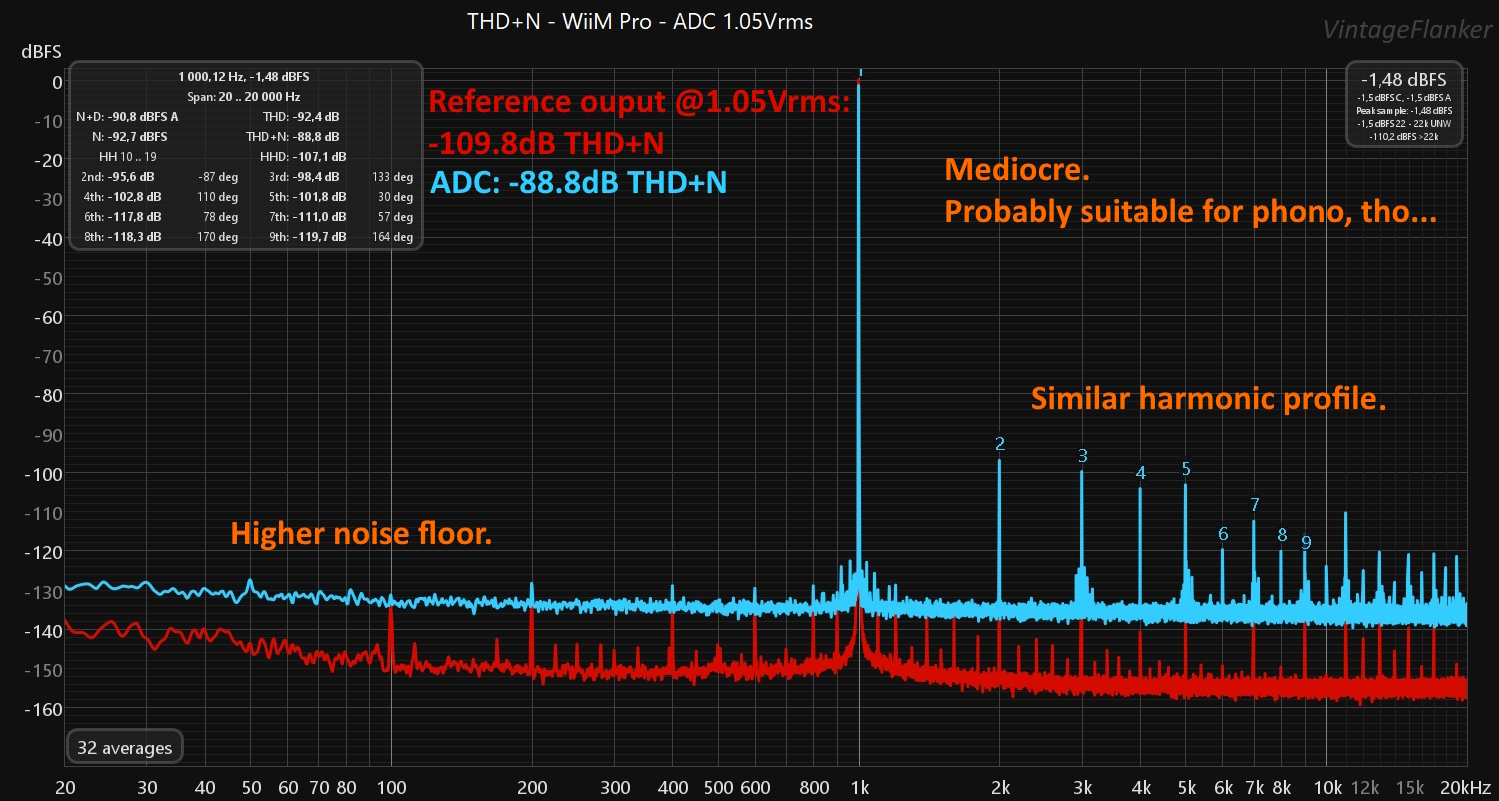Click the "9th: -119,7 dB" harmonic value

(307, 237)
